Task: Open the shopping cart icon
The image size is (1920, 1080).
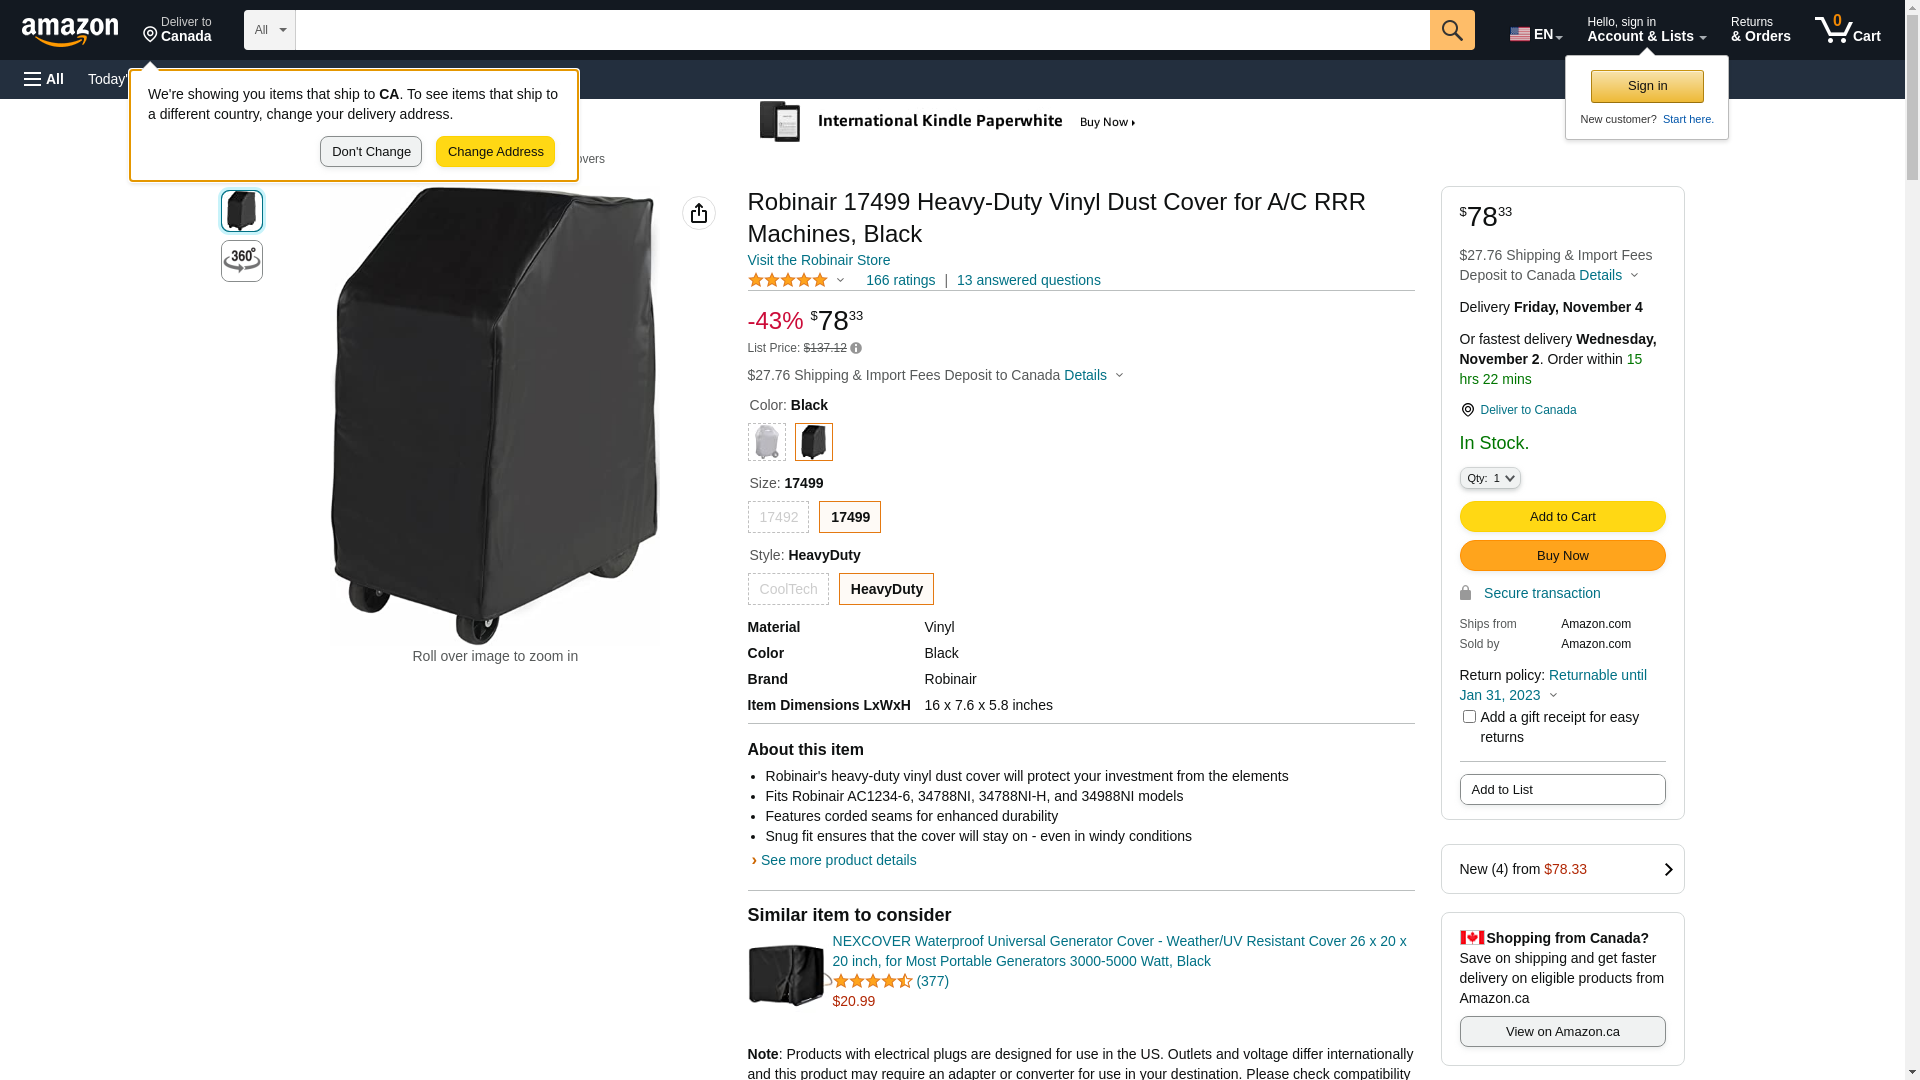Action: point(1847,30)
